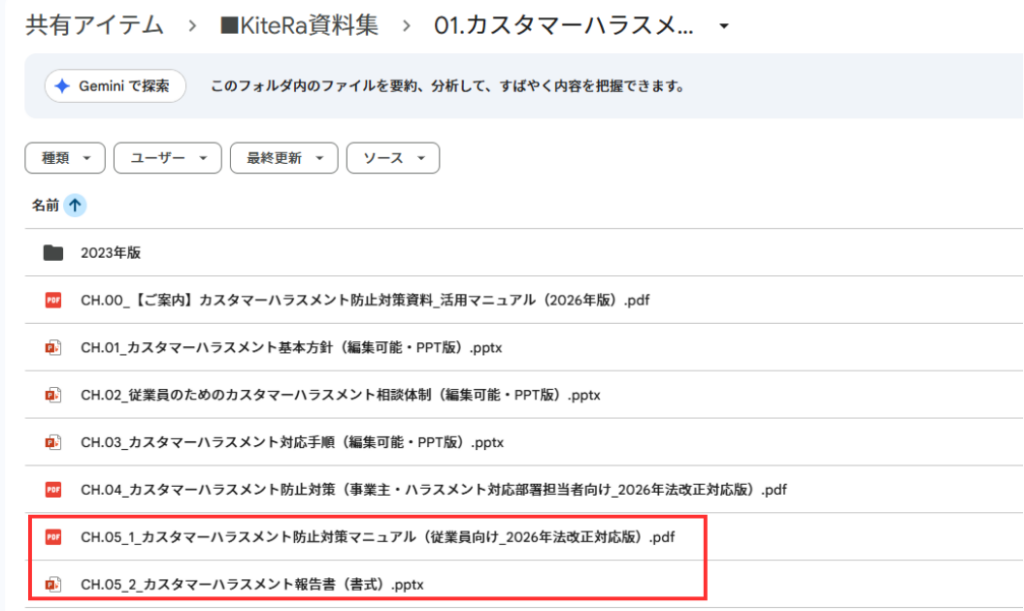Open the ユーザー filter dropdown
Viewport: 1024px width, 611px height.
tap(167, 158)
